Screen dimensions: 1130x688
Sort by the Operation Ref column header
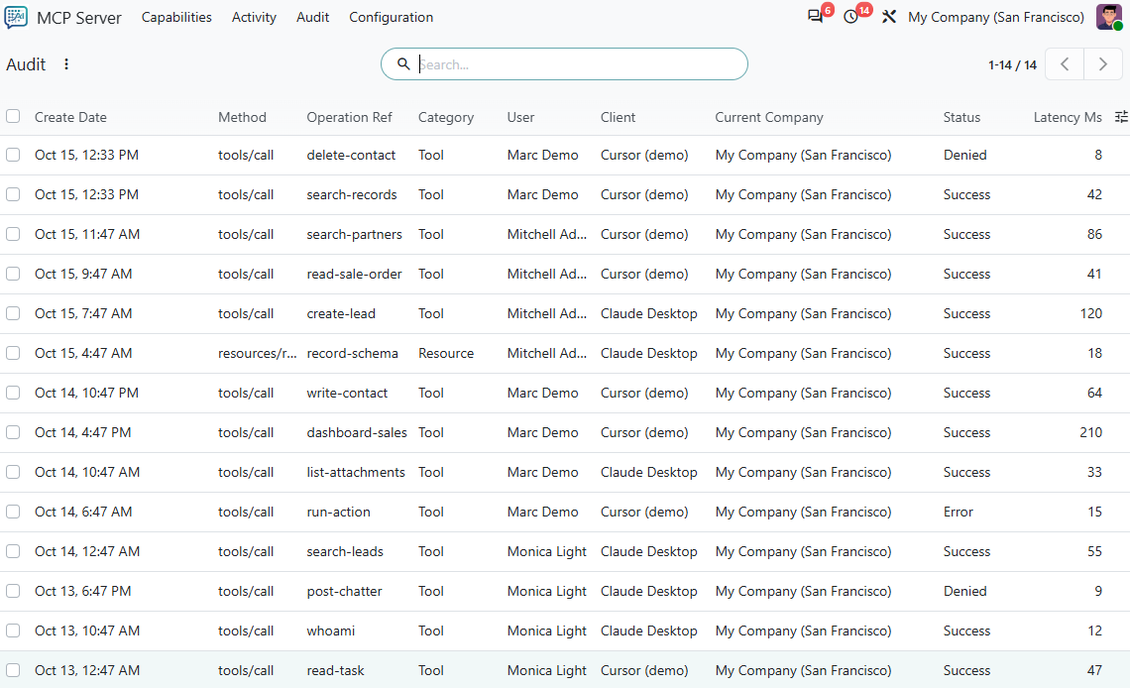[x=350, y=117]
